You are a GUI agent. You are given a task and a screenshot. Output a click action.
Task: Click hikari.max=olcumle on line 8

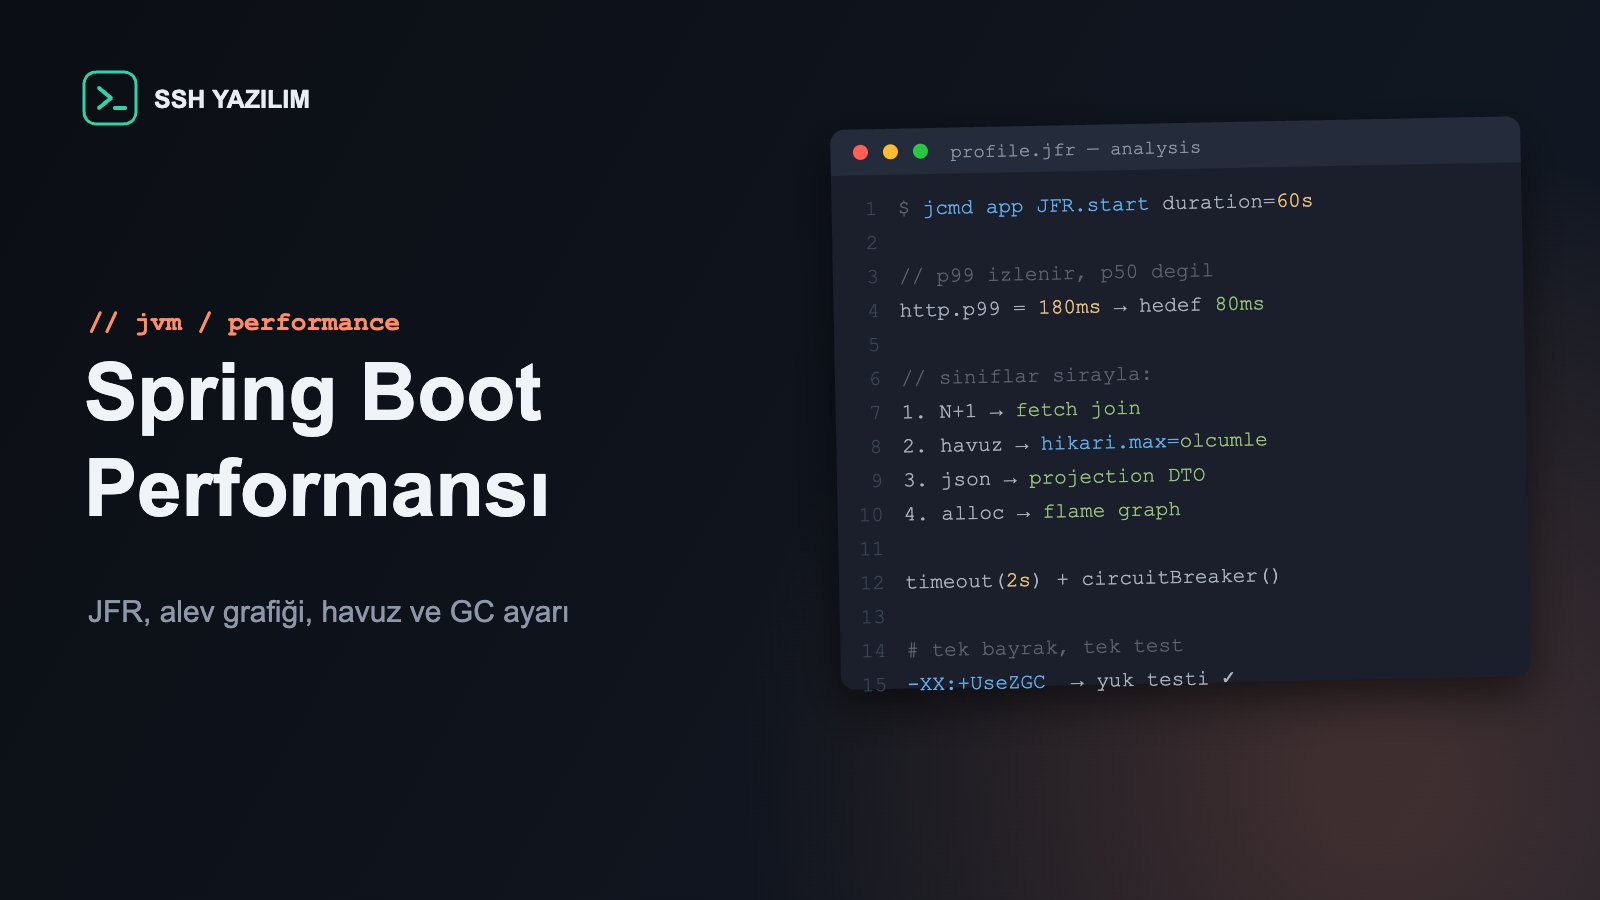pyautogui.click(x=1154, y=442)
